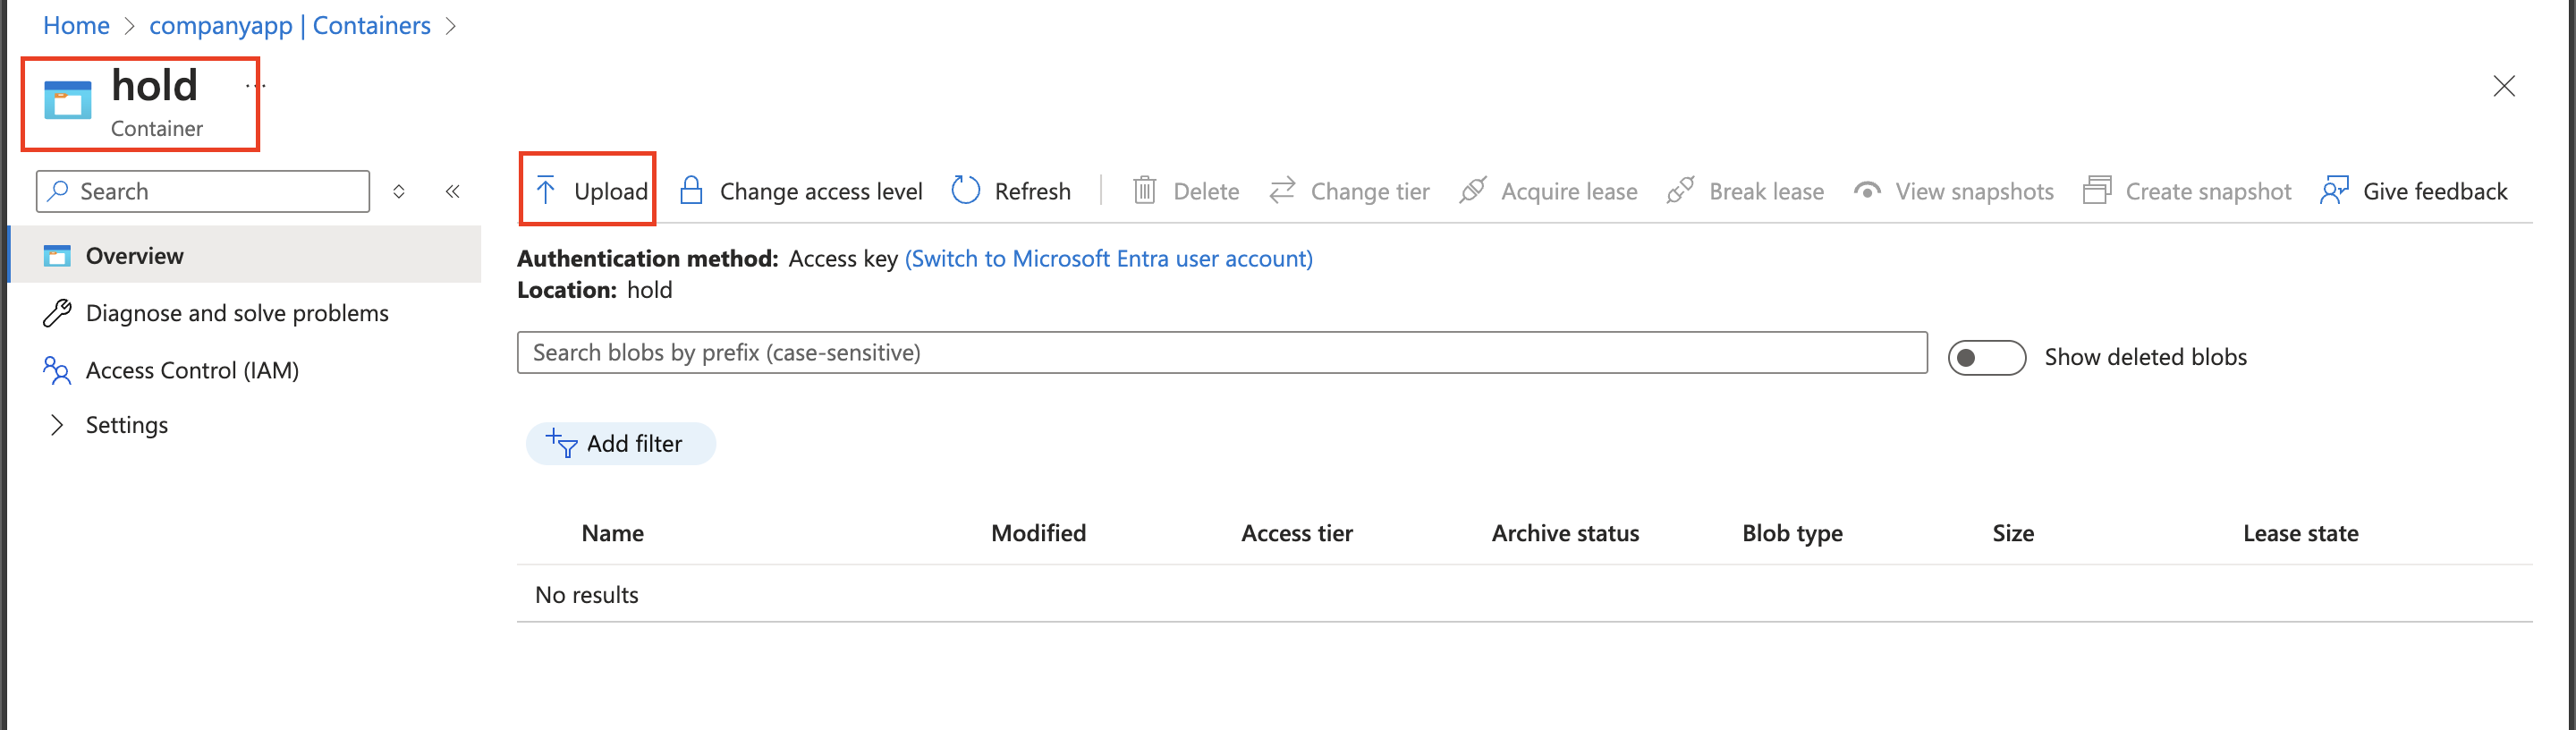Image resolution: width=2576 pixels, height=730 pixels.
Task: Click the Archive status column header
Action: pyautogui.click(x=1565, y=533)
